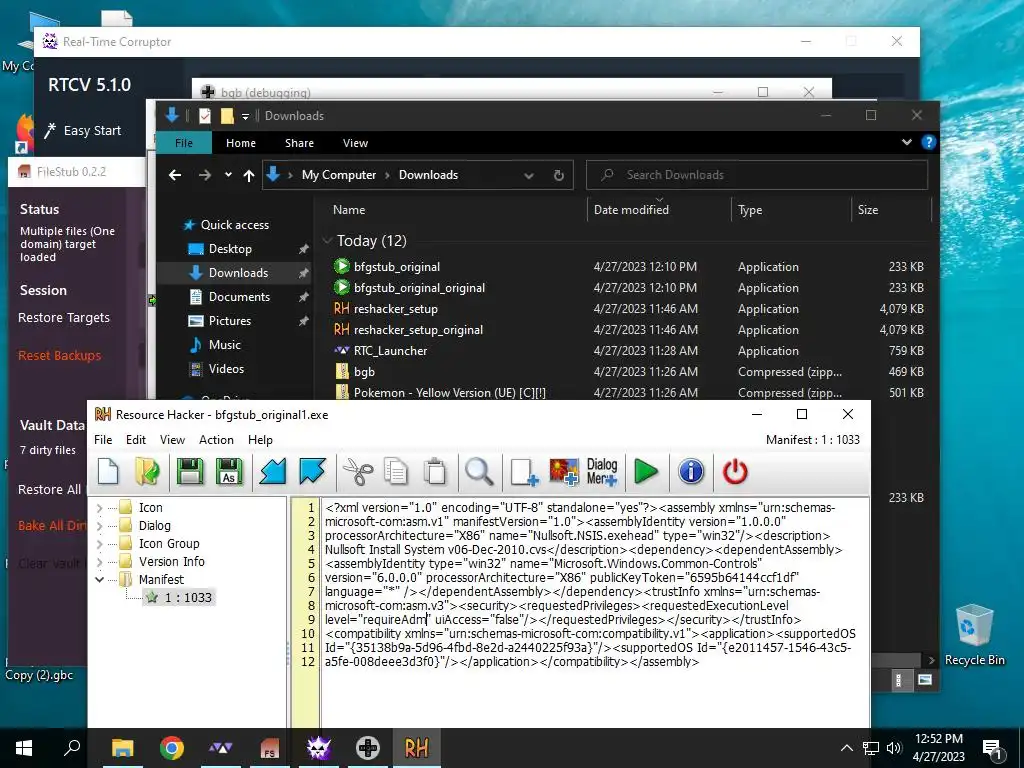Show hidden system tray icons
This screenshot has width=1024, height=768.
pos(846,748)
